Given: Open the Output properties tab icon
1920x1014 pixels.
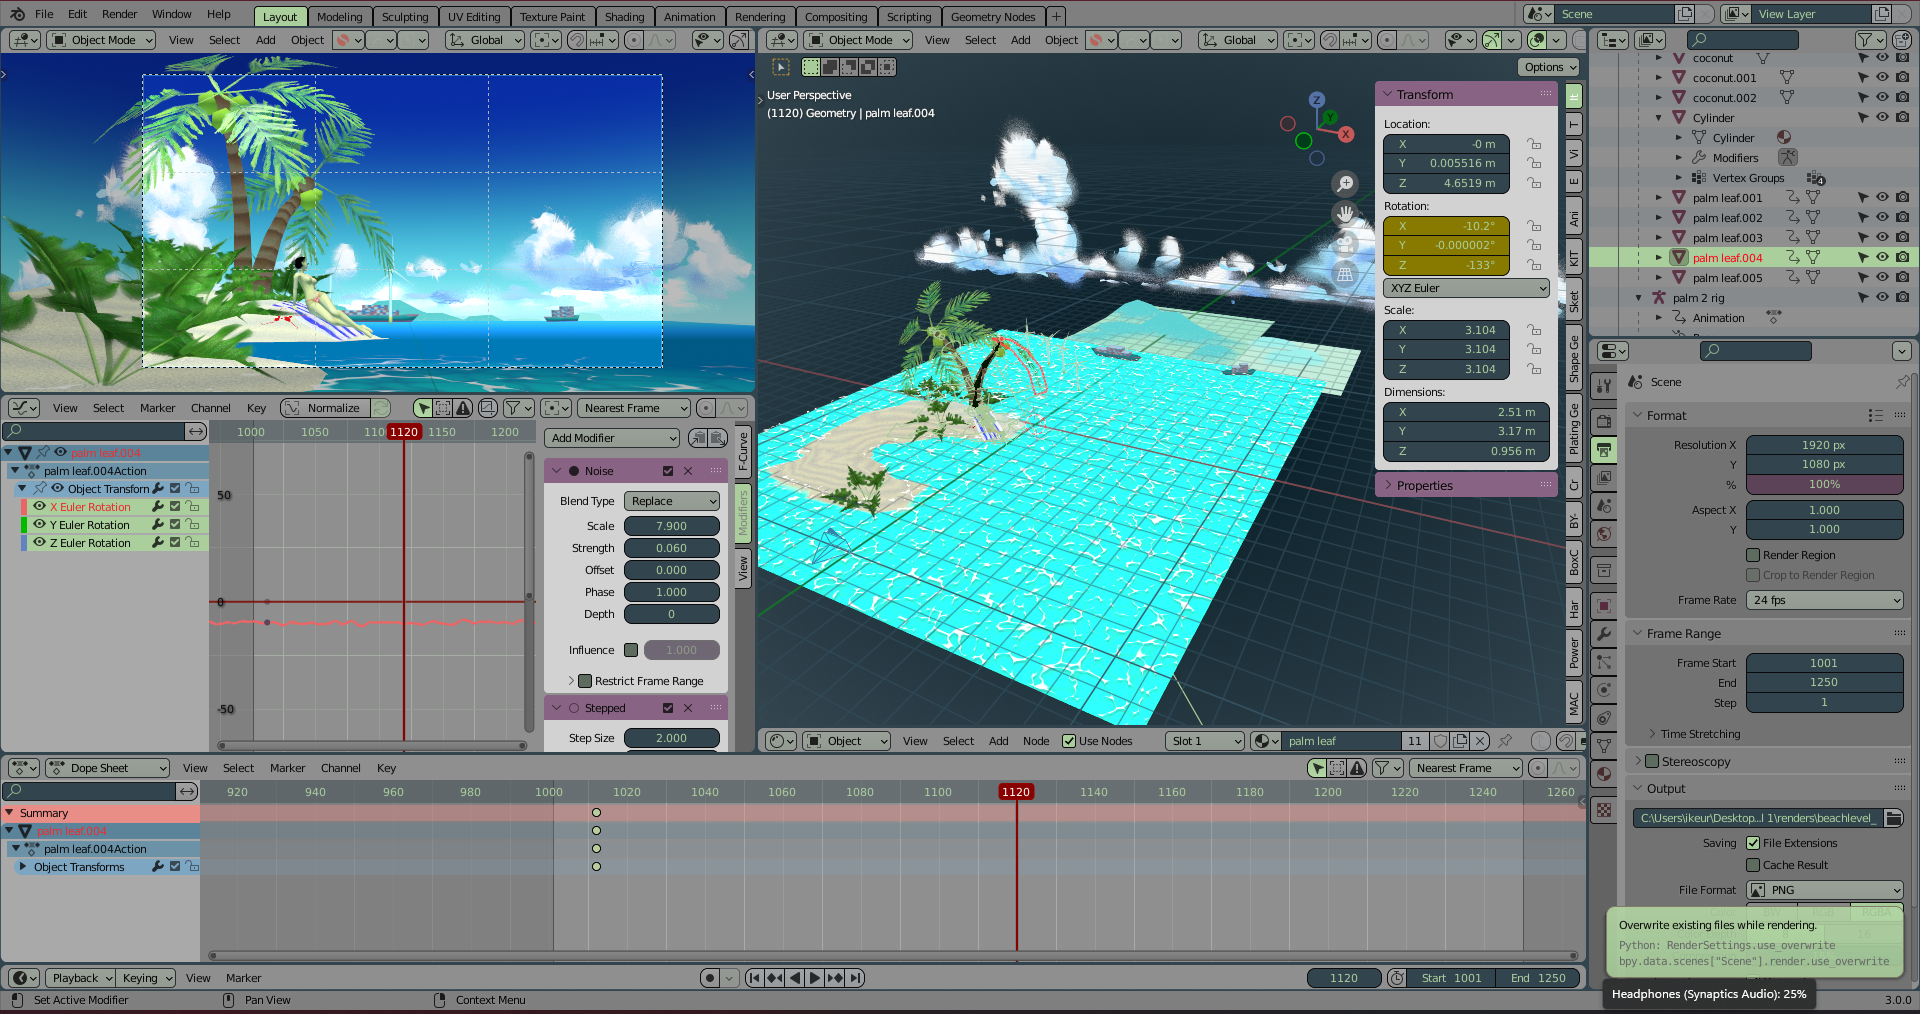Looking at the screenshot, I should pyautogui.click(x=1604, y=449).
